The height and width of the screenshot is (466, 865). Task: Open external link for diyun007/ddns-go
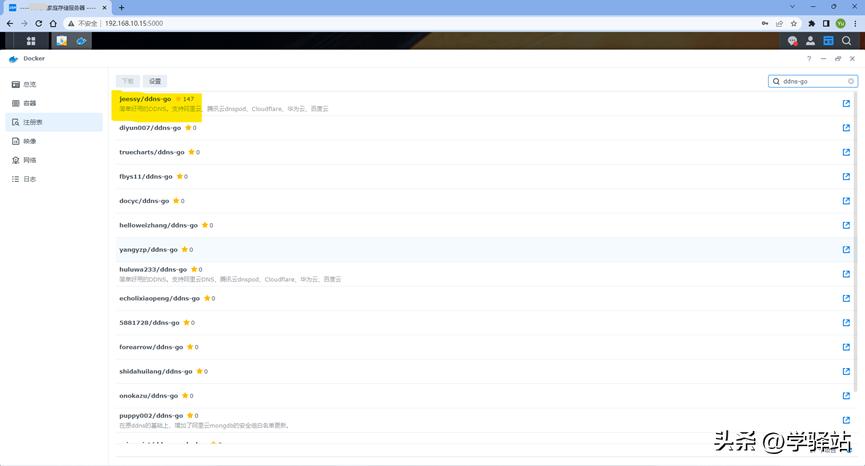(x=846, y=128)
